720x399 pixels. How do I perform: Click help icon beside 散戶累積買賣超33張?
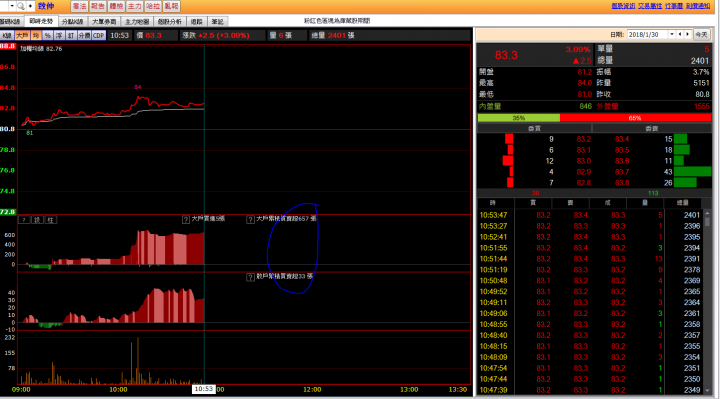(x=250, y=277)
